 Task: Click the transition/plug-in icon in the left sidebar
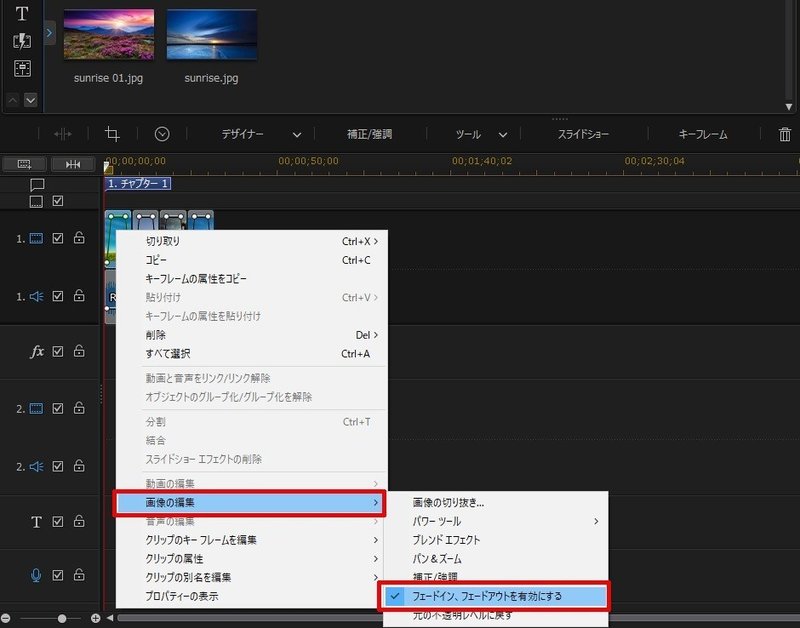[20, 40]
